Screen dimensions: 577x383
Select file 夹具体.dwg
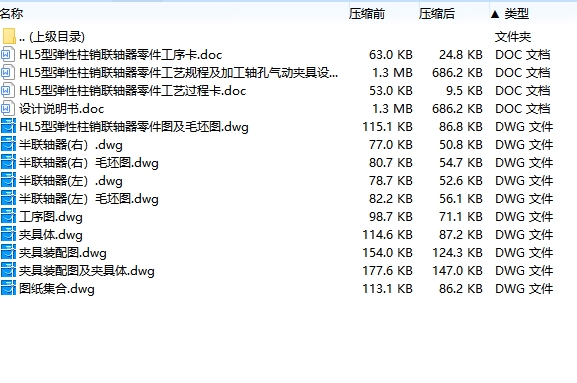tap(51, 235)
